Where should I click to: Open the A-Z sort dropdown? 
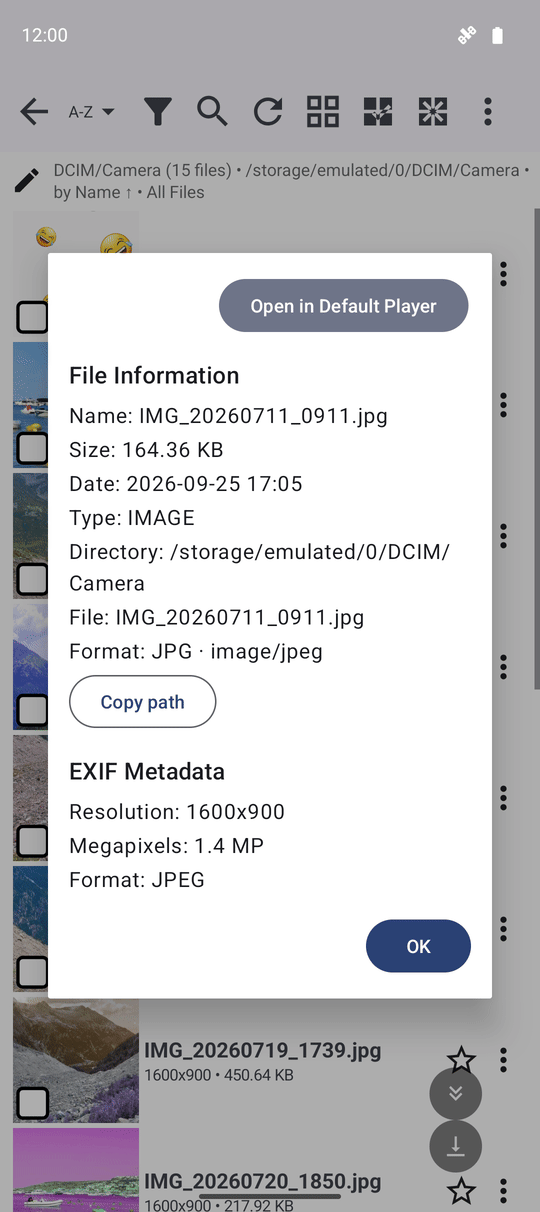[91, 112]
